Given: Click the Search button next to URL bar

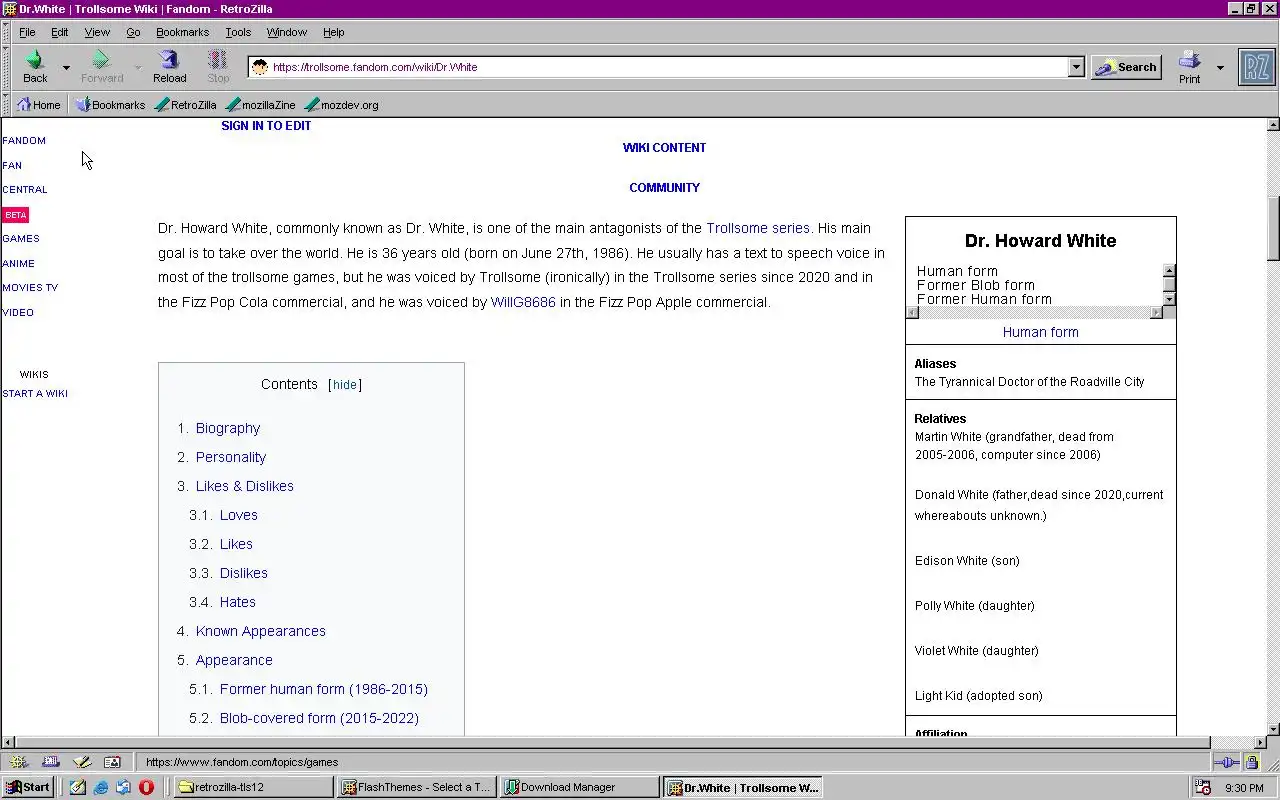Looking at the screenshot, I should 1126,67.
